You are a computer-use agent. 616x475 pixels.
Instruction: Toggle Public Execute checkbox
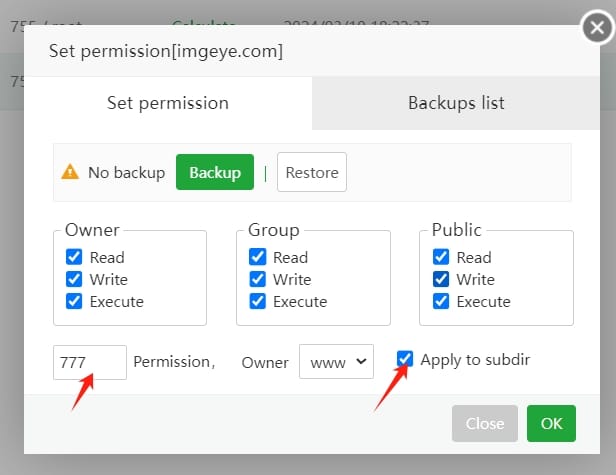441,301
